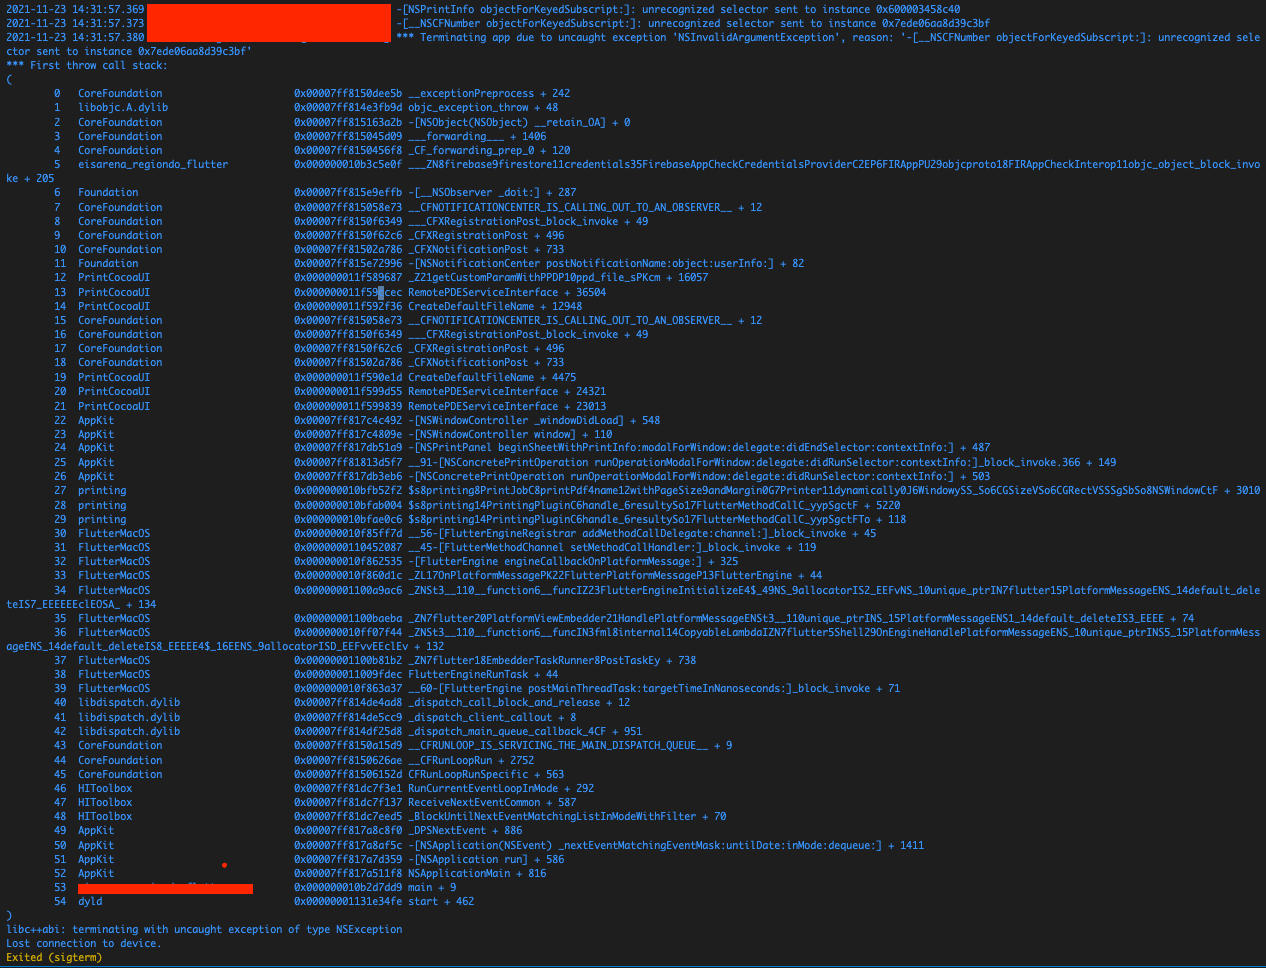Click the 'Exited (sigterm)' status line
The image size is (1266, 968).
click(54, 957)
